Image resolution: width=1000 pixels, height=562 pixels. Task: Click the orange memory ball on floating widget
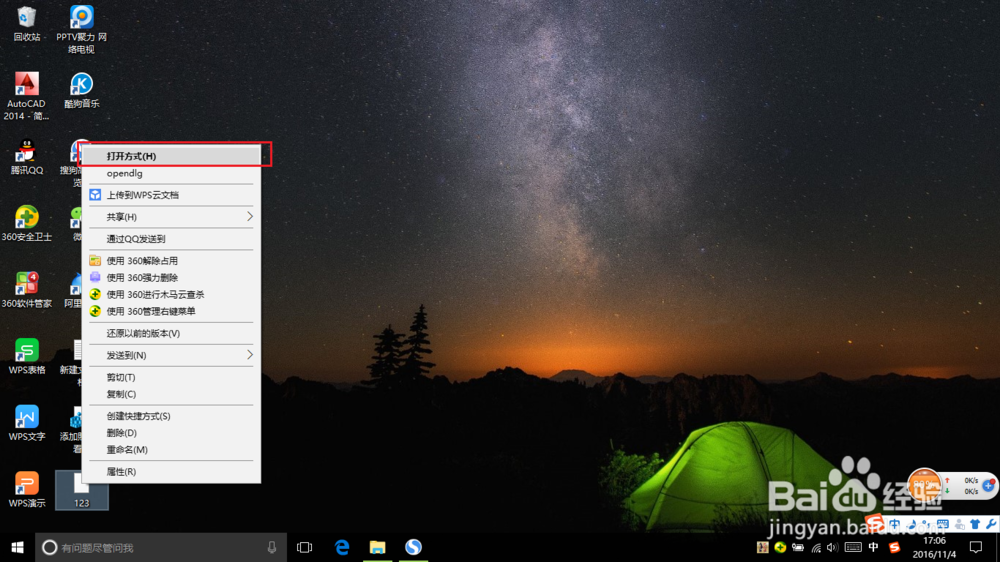(x=925, y=486)
